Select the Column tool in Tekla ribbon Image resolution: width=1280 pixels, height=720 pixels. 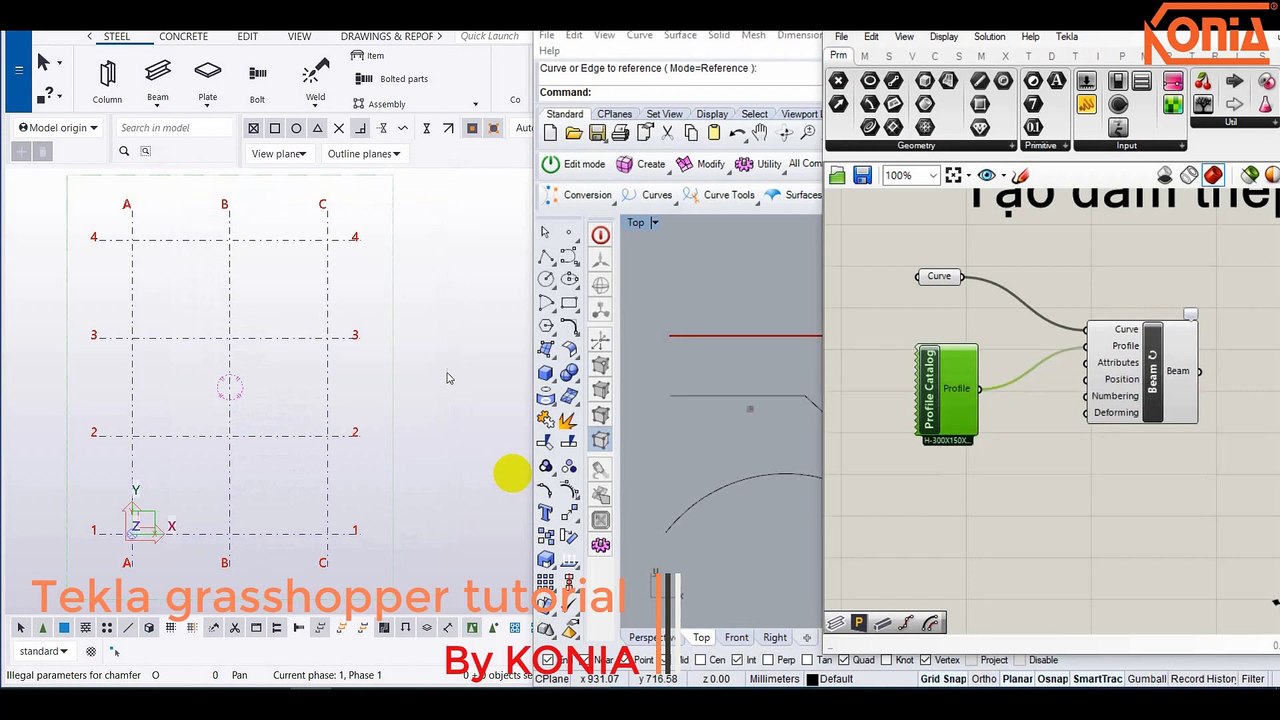(x=107, y=81)
